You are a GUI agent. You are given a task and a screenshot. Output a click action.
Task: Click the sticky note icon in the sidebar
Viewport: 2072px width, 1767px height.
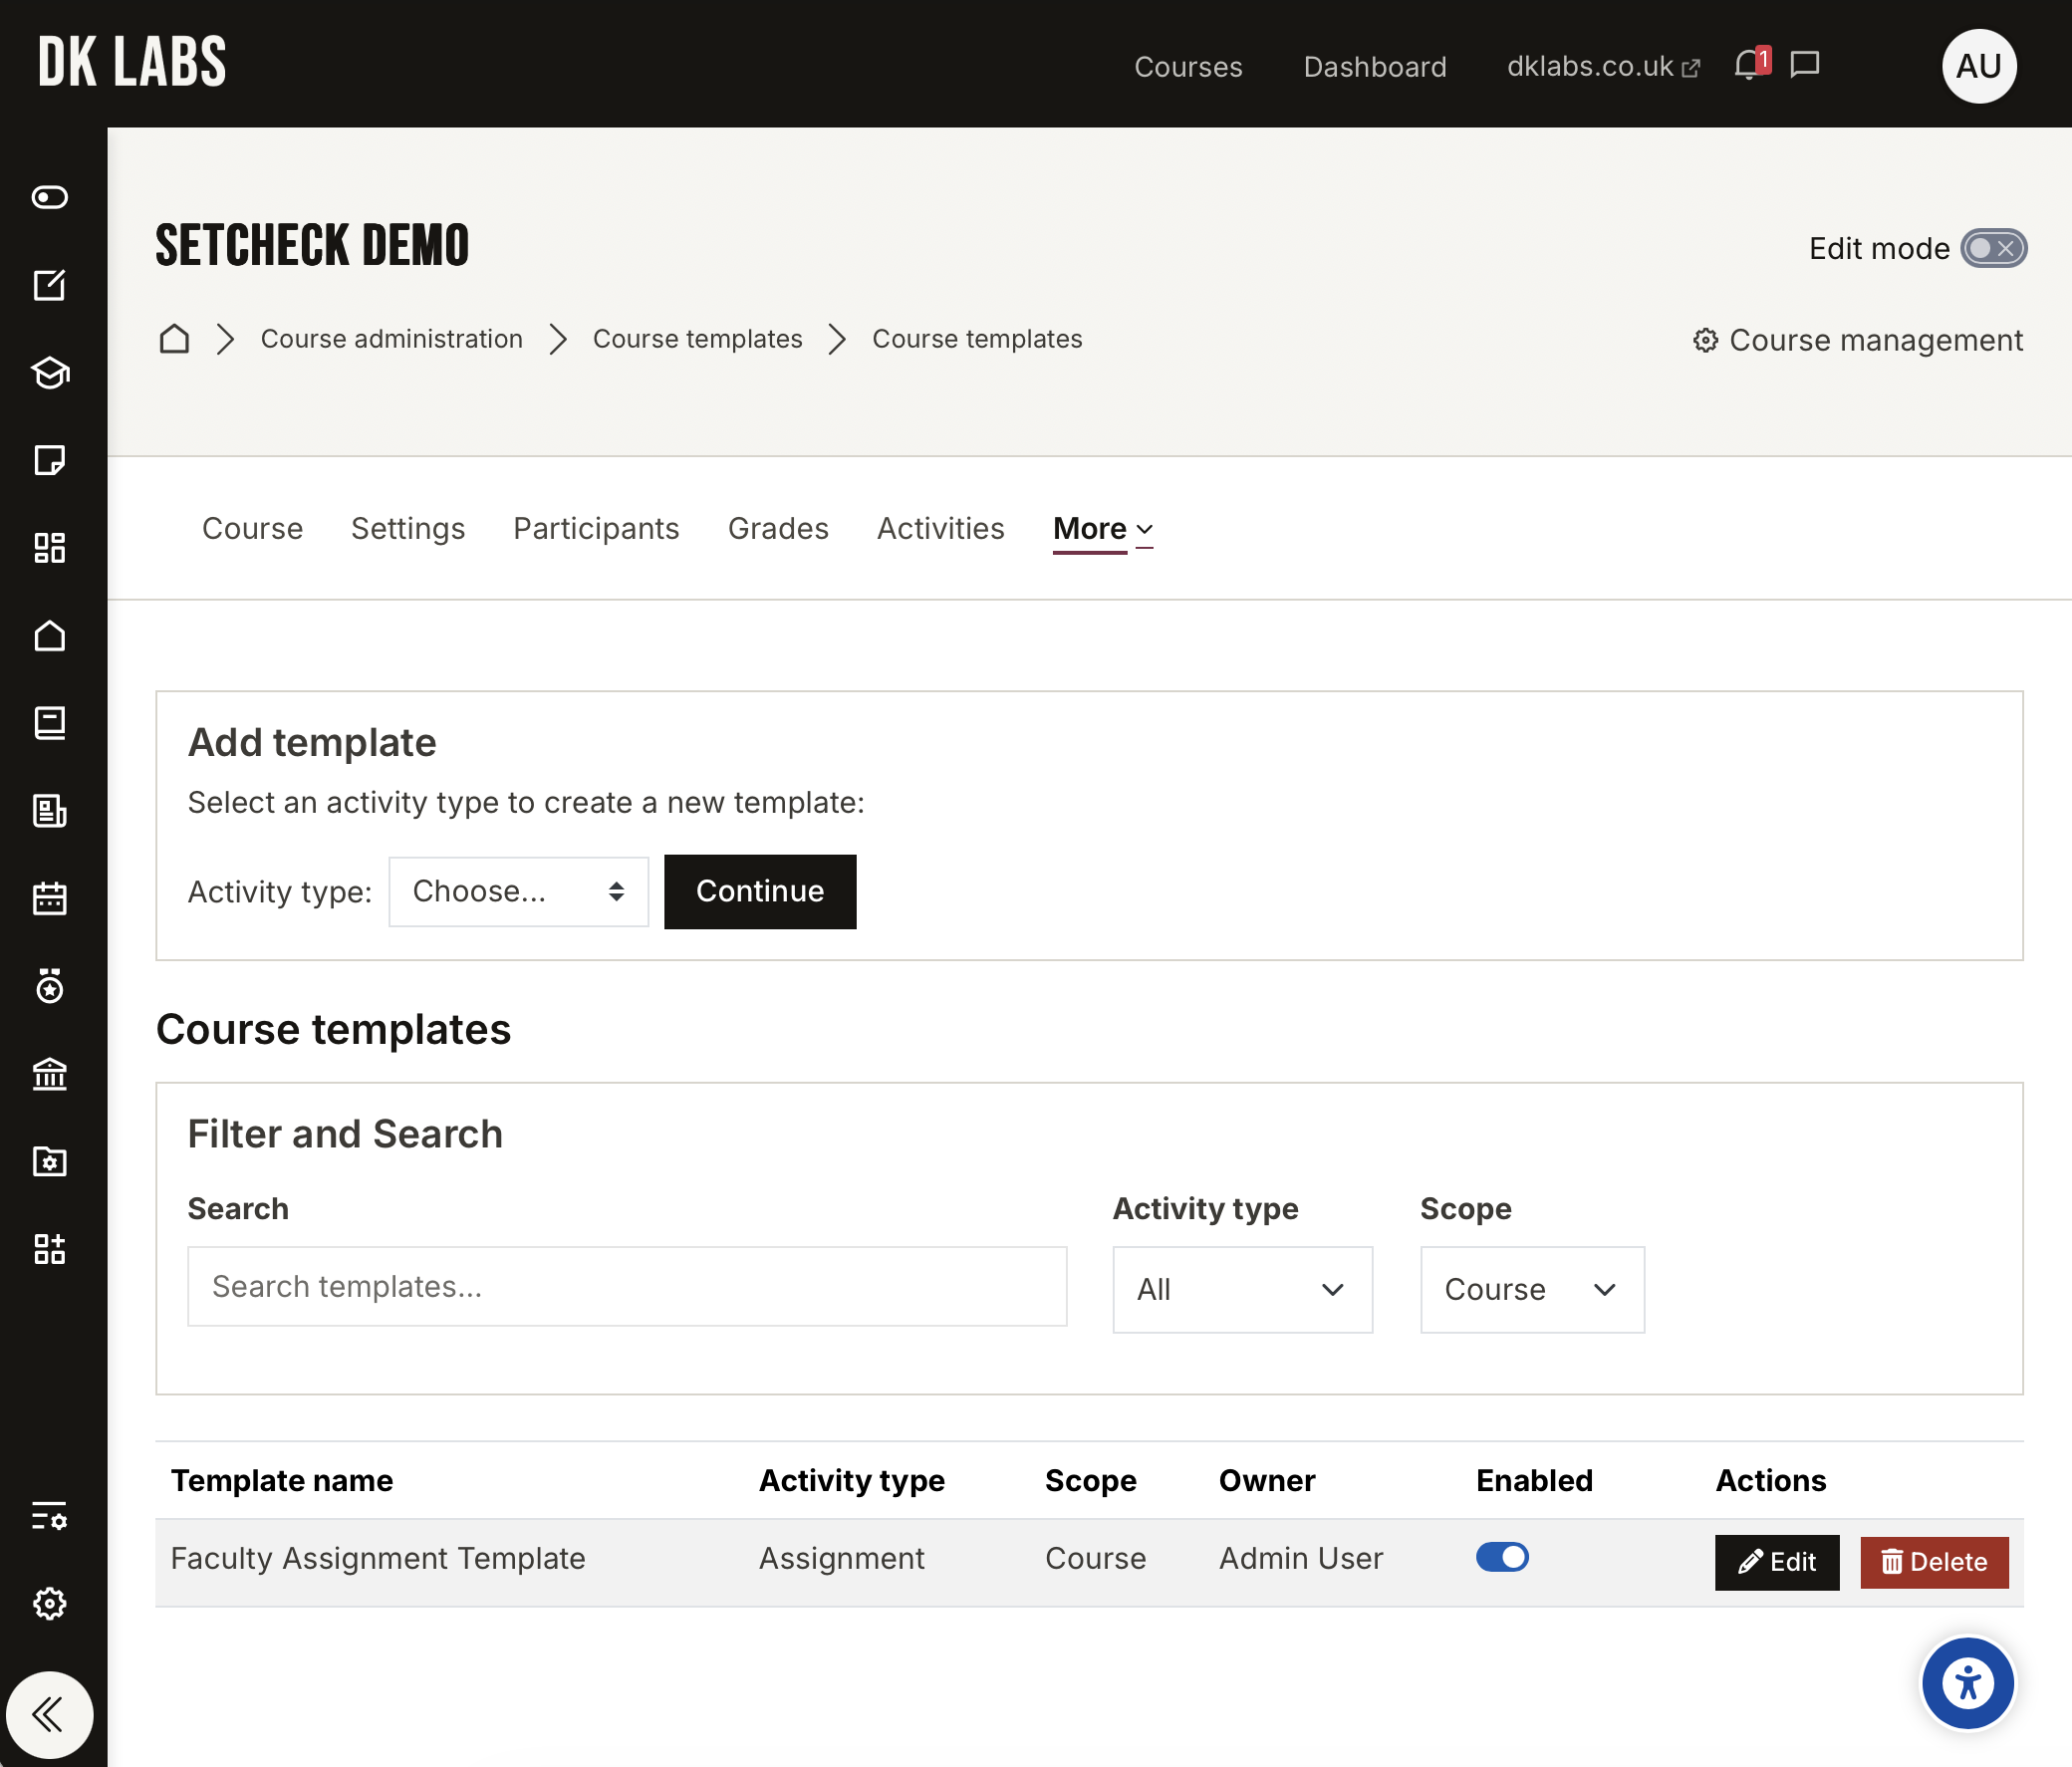point(50,460)
